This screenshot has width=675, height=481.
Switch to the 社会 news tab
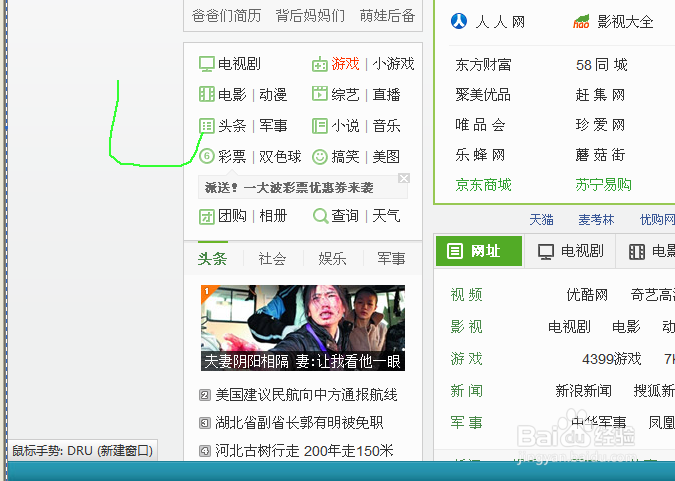[x=272, y=258]
